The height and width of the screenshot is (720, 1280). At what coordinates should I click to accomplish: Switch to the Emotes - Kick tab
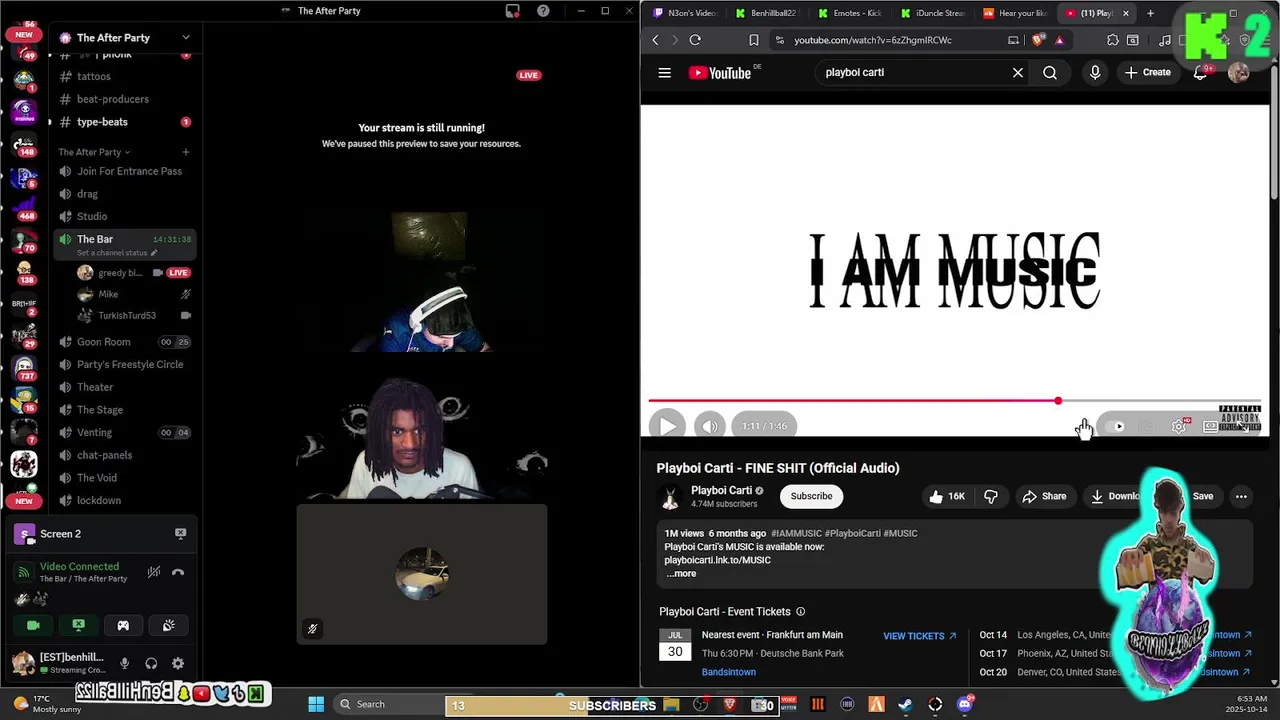[849, 13]
